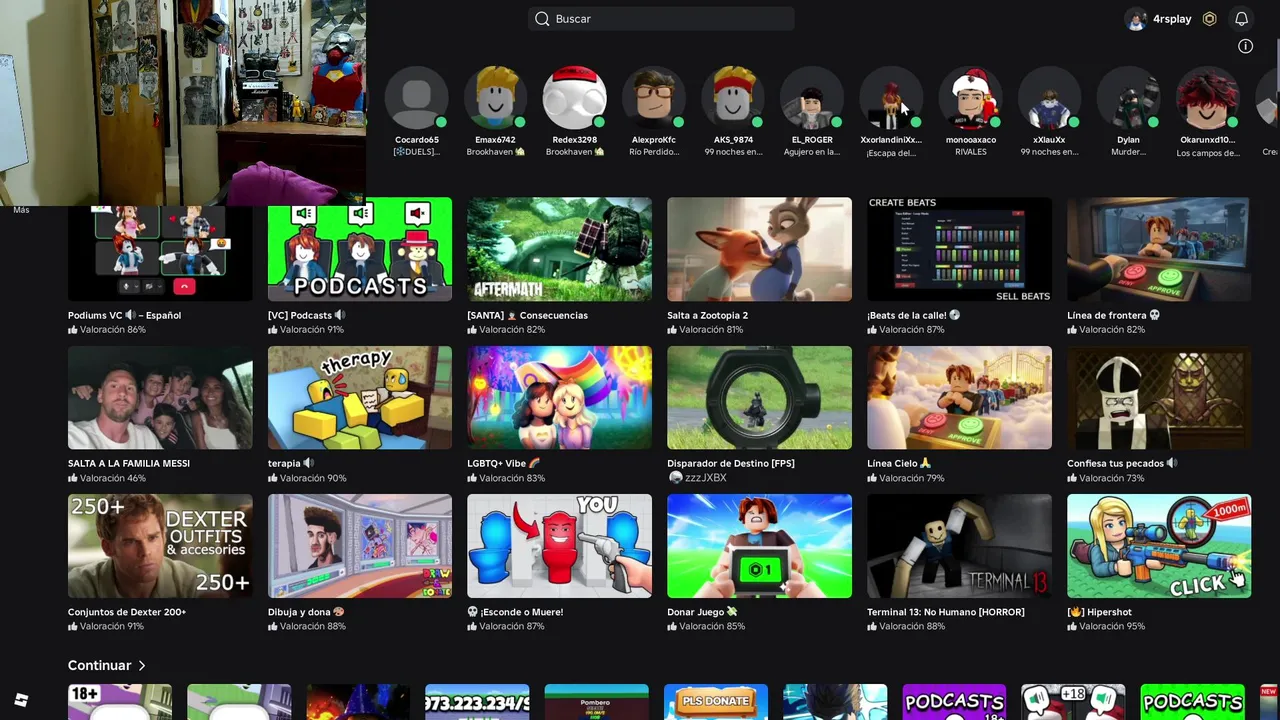Click the Continuar heading

click(x=99, y=665)
